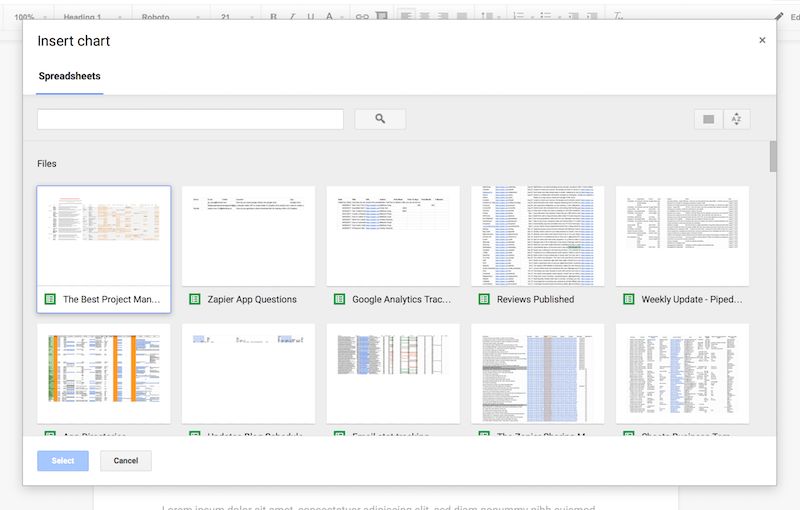The height and width of the screenshot is (510, 800).
Task: Open the Heading 1 style dropdown
Action: coord(92,17)
